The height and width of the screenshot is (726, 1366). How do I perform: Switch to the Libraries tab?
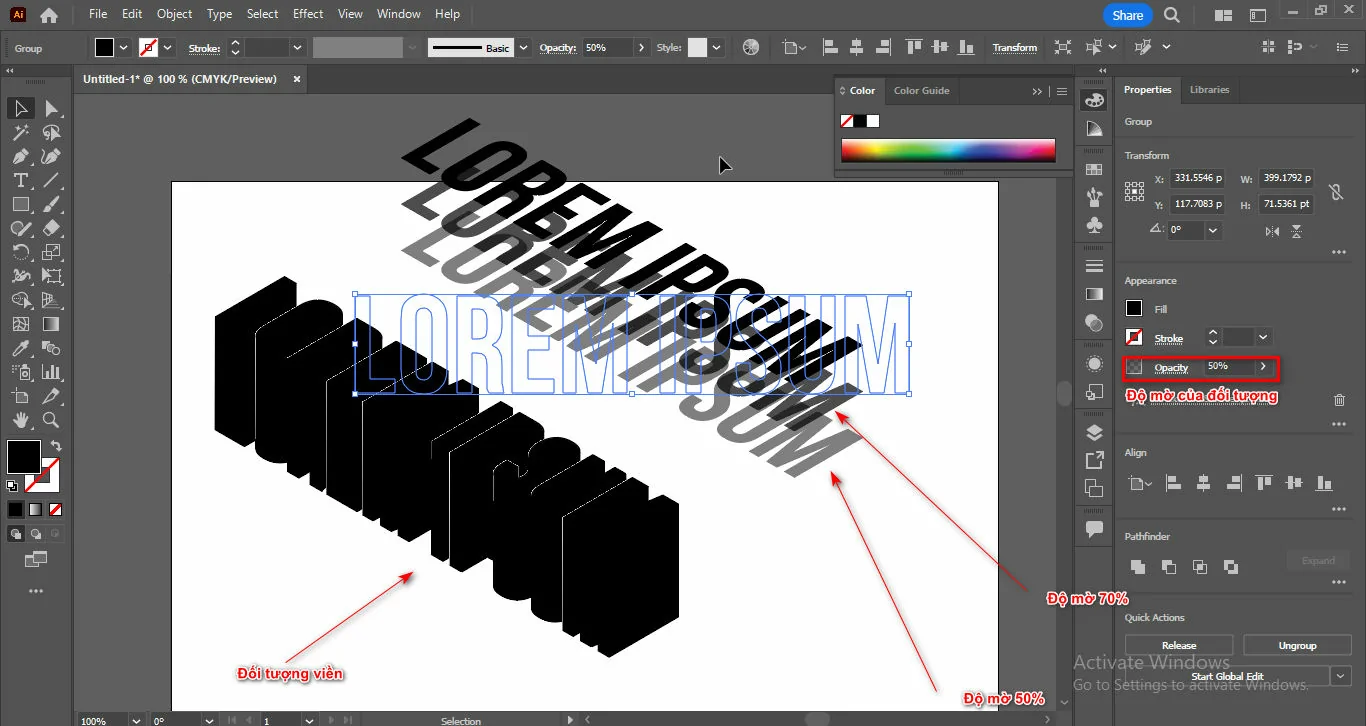[x=1209, y=89]
